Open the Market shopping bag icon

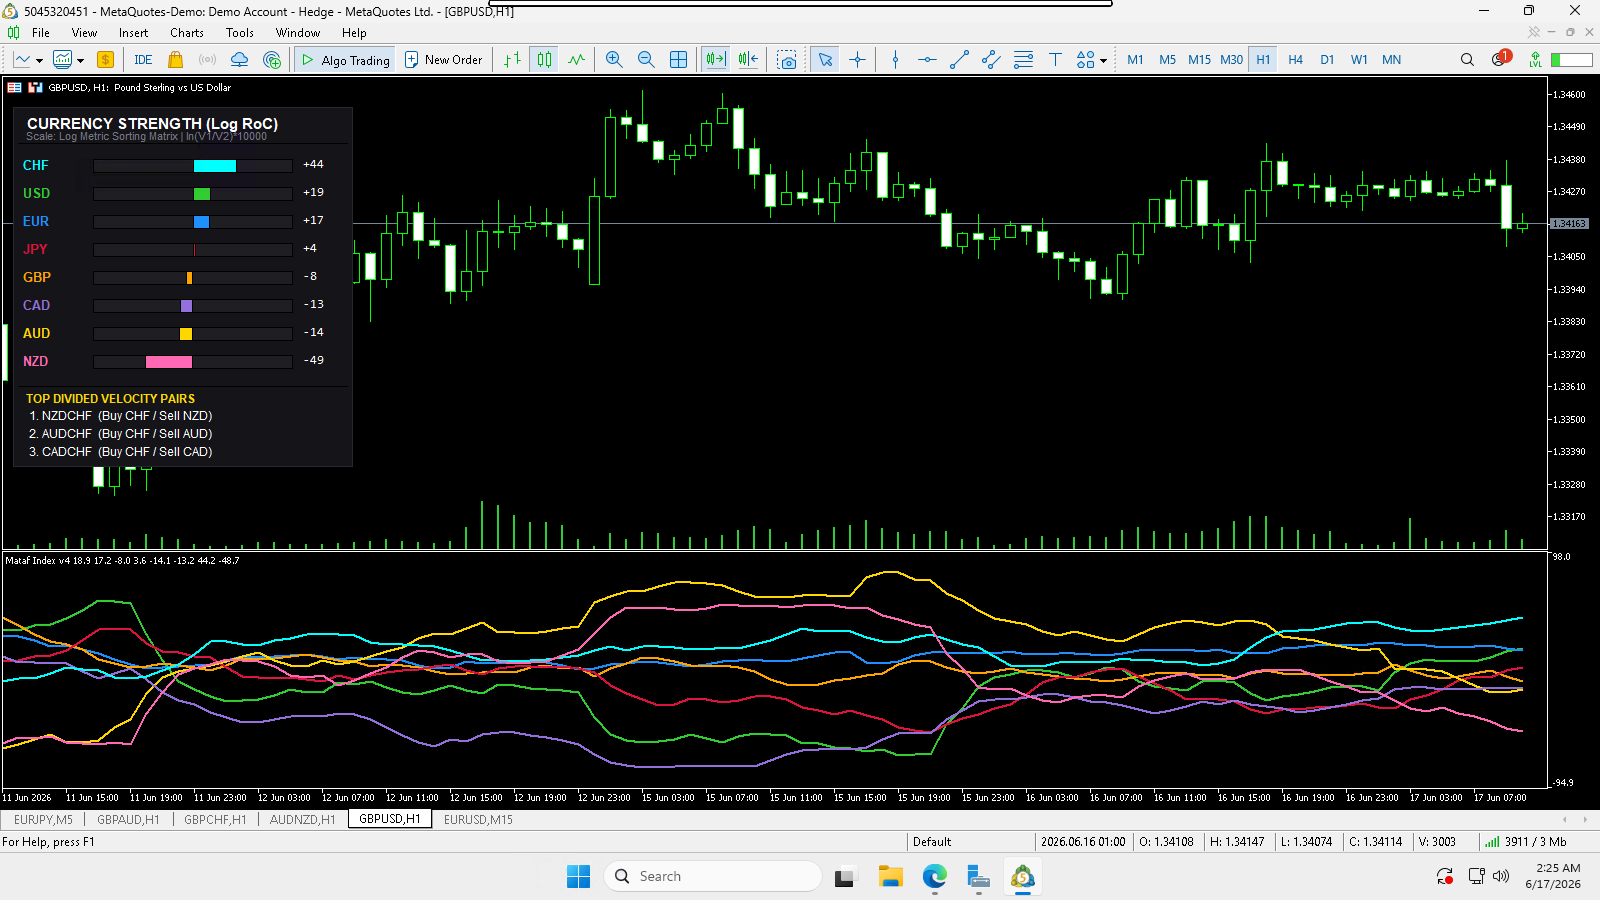pos(176,60)
